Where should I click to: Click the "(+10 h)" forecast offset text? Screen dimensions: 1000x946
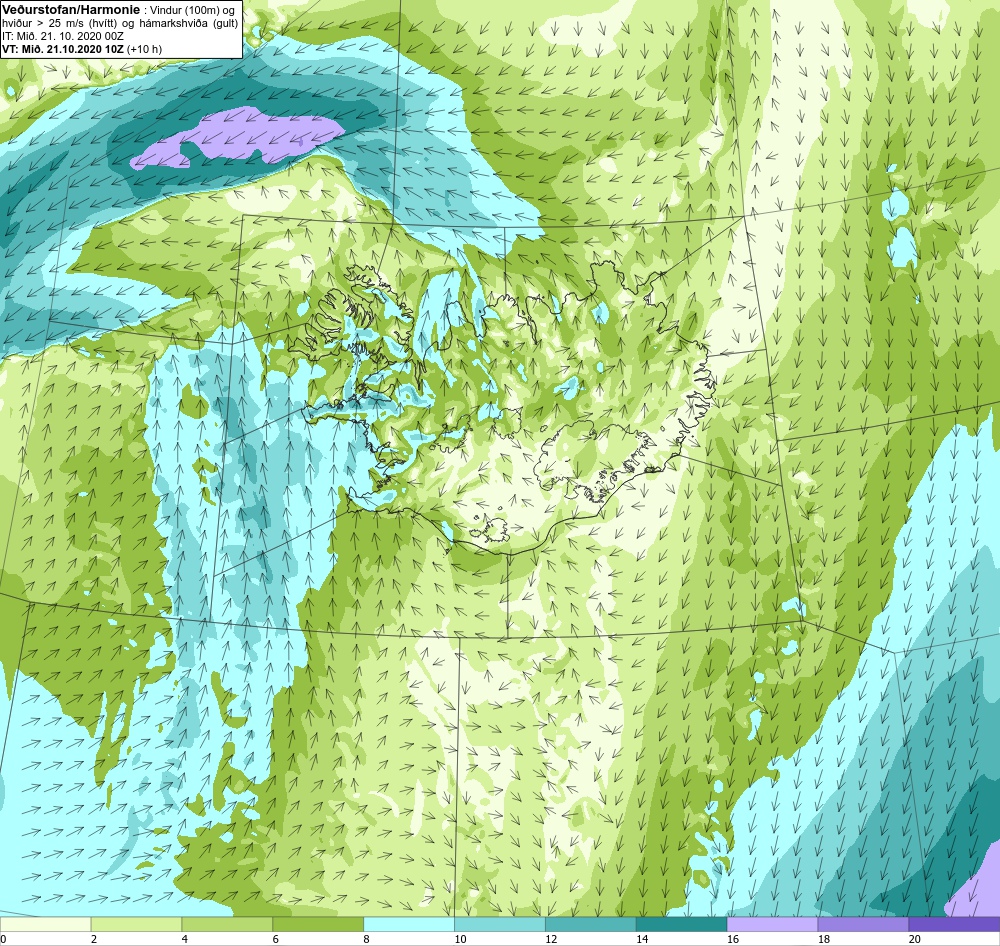(x=145, y=48)
